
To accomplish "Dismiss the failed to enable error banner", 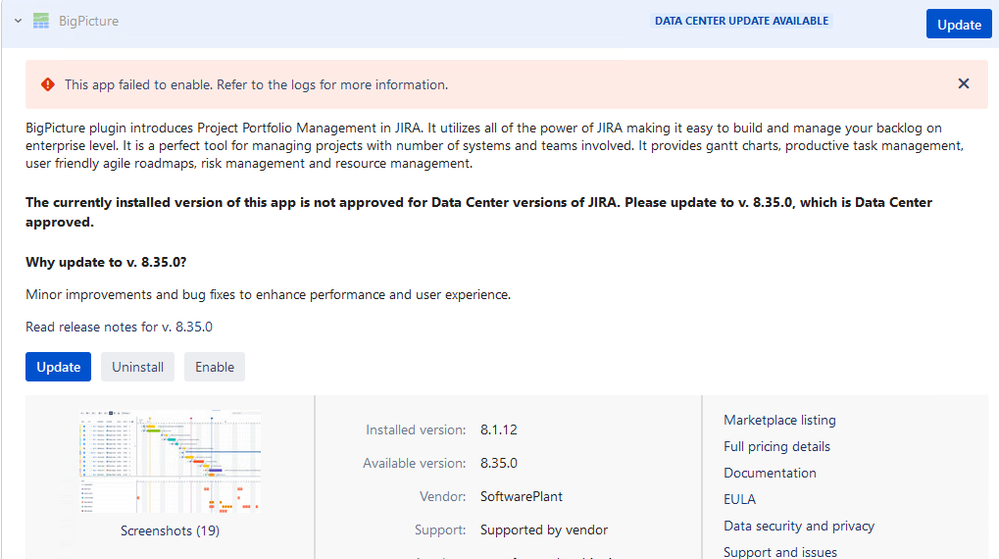I will pyautogui.click(x=963, y=83).
